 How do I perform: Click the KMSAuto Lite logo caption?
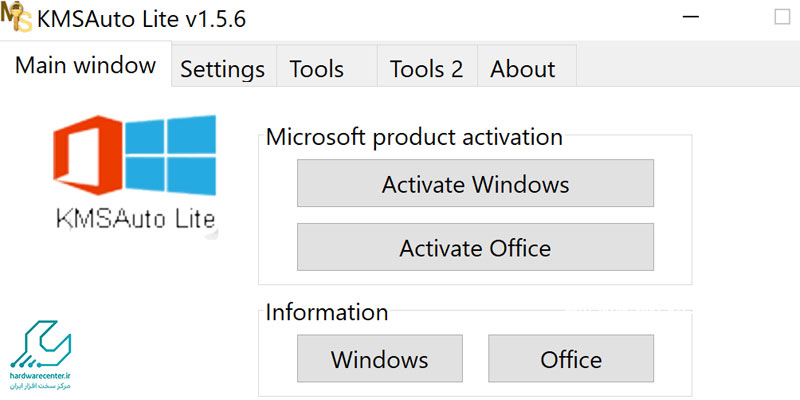click(x=135, y=218)
